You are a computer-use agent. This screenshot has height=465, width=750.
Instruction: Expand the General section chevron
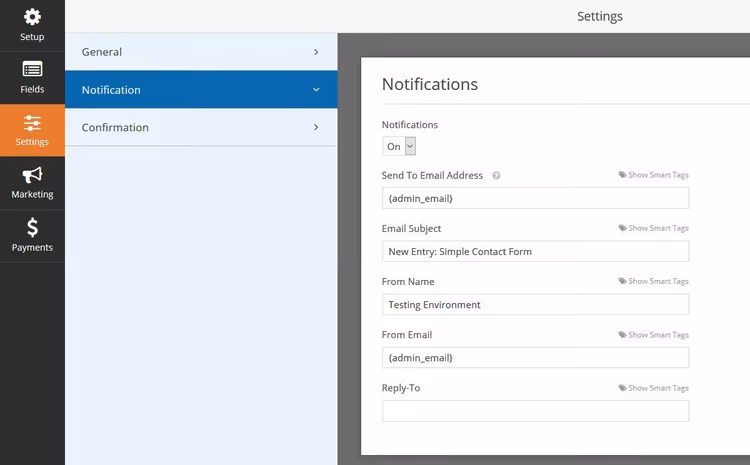[x=316, y=52]
